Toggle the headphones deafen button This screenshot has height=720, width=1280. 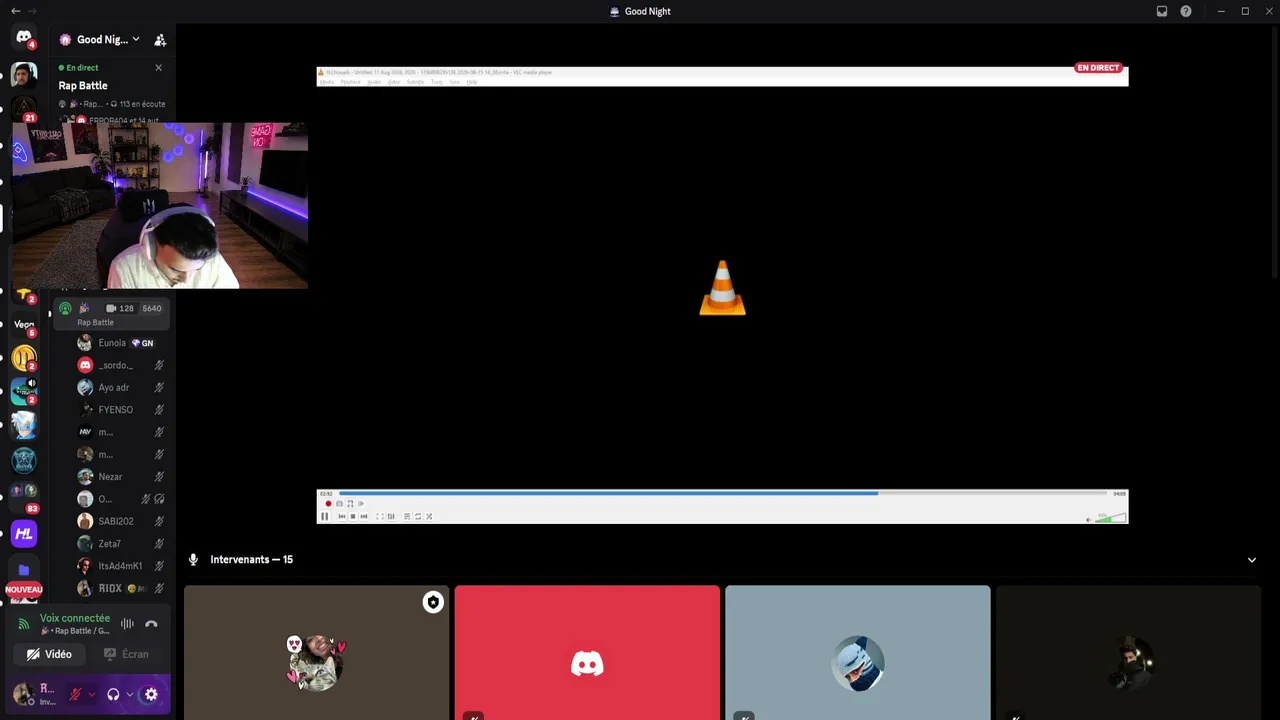[x=113, y=694]
